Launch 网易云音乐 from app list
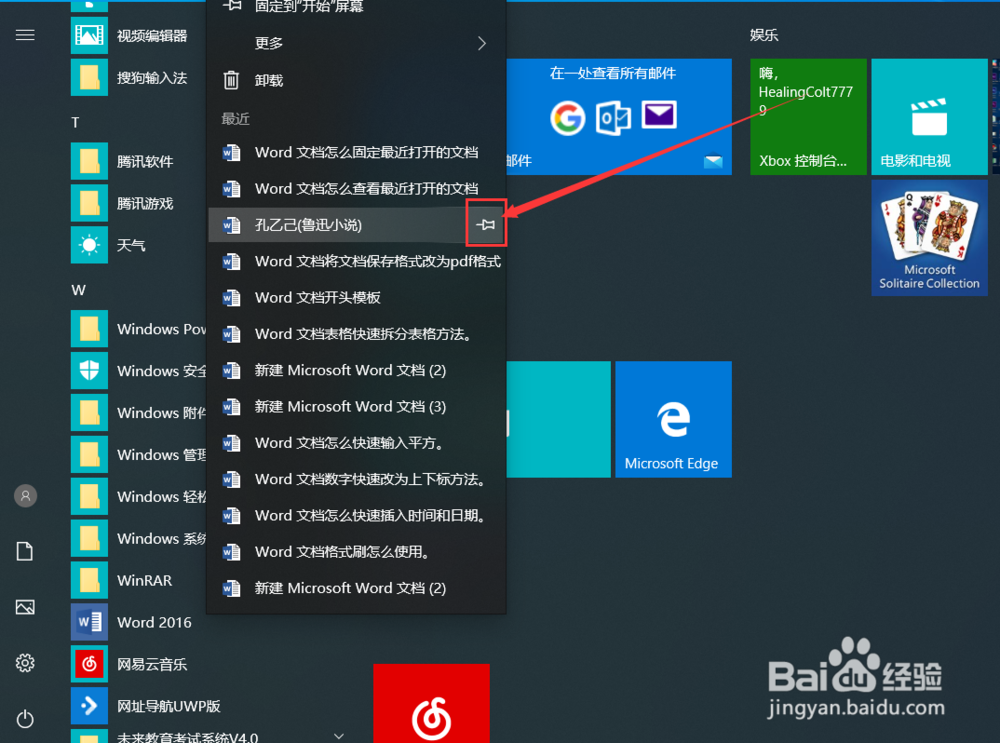Screen dimensions: 1000x743 click(x=138, y=664)
